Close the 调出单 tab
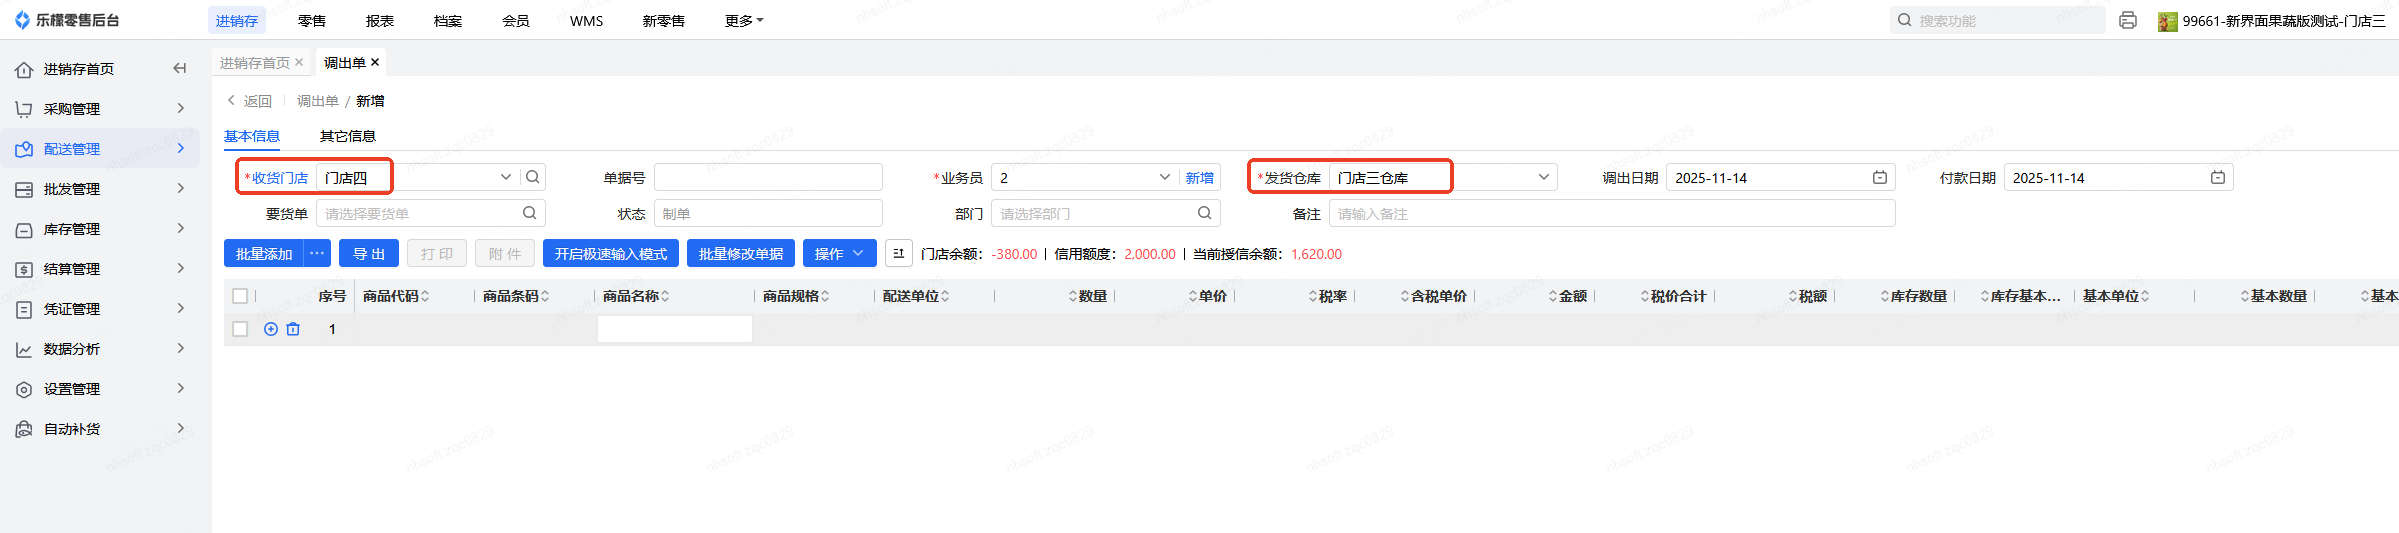Viewport: 2399px width, 533px height. coord(375,62)
